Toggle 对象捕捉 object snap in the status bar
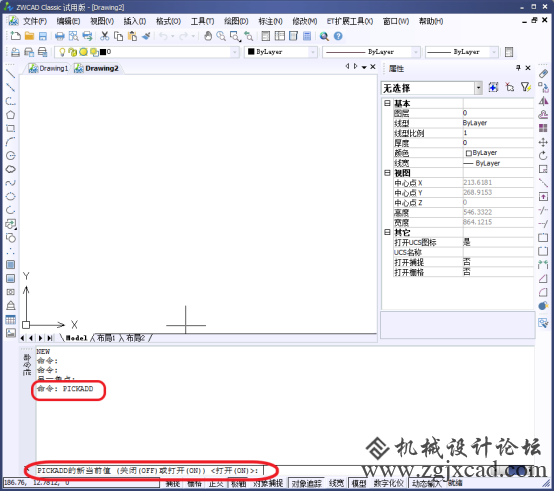The image size is (554, 491). [268, 483]
